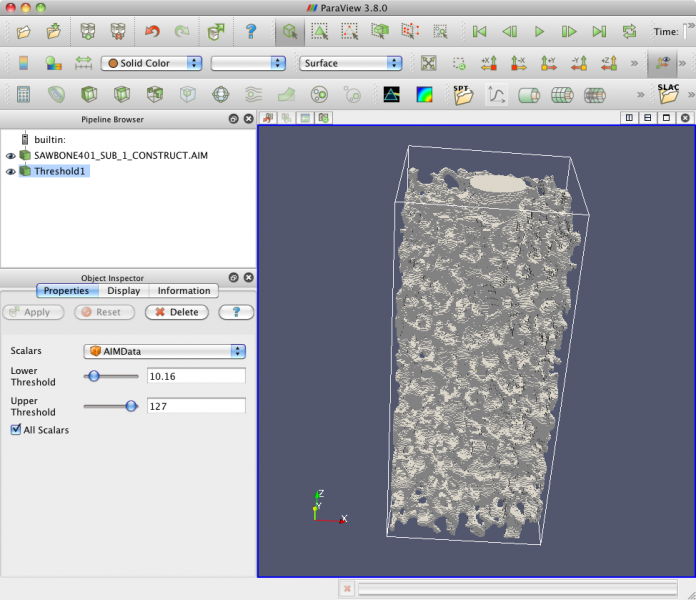Switch to the Display tab
The height and width of the screenshot is (600, 696).
click(x=123, y=291)
